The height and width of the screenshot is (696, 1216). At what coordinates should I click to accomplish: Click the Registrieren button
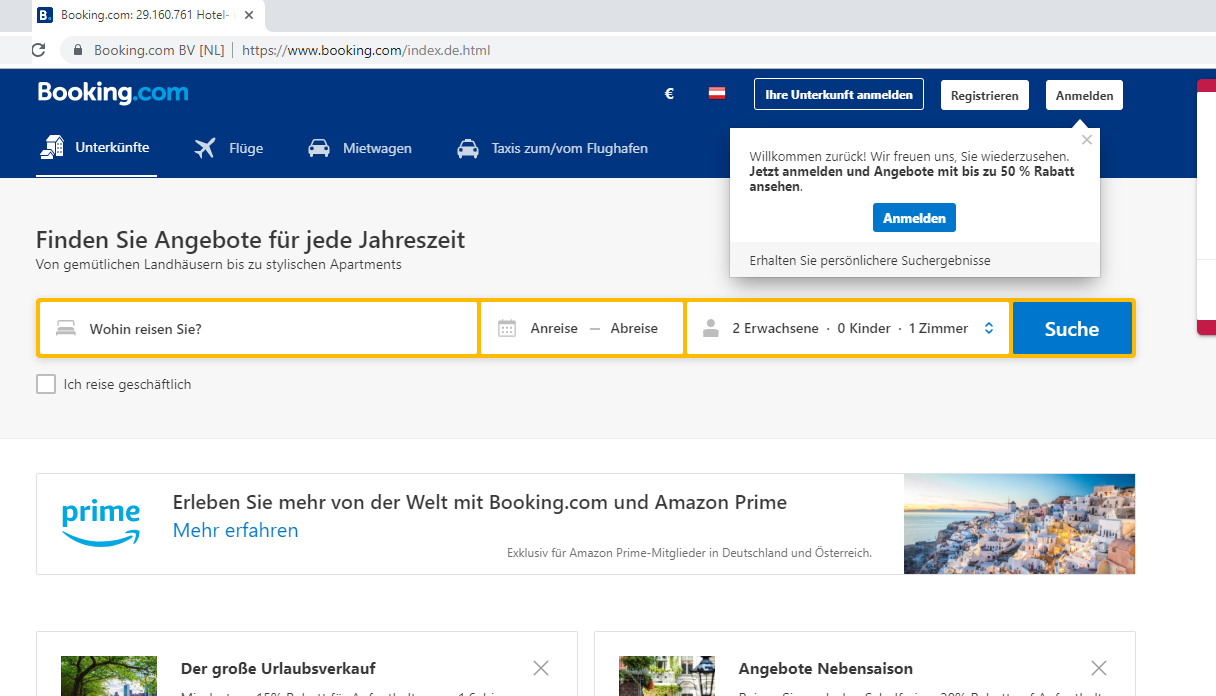click(x=985, y=95)
